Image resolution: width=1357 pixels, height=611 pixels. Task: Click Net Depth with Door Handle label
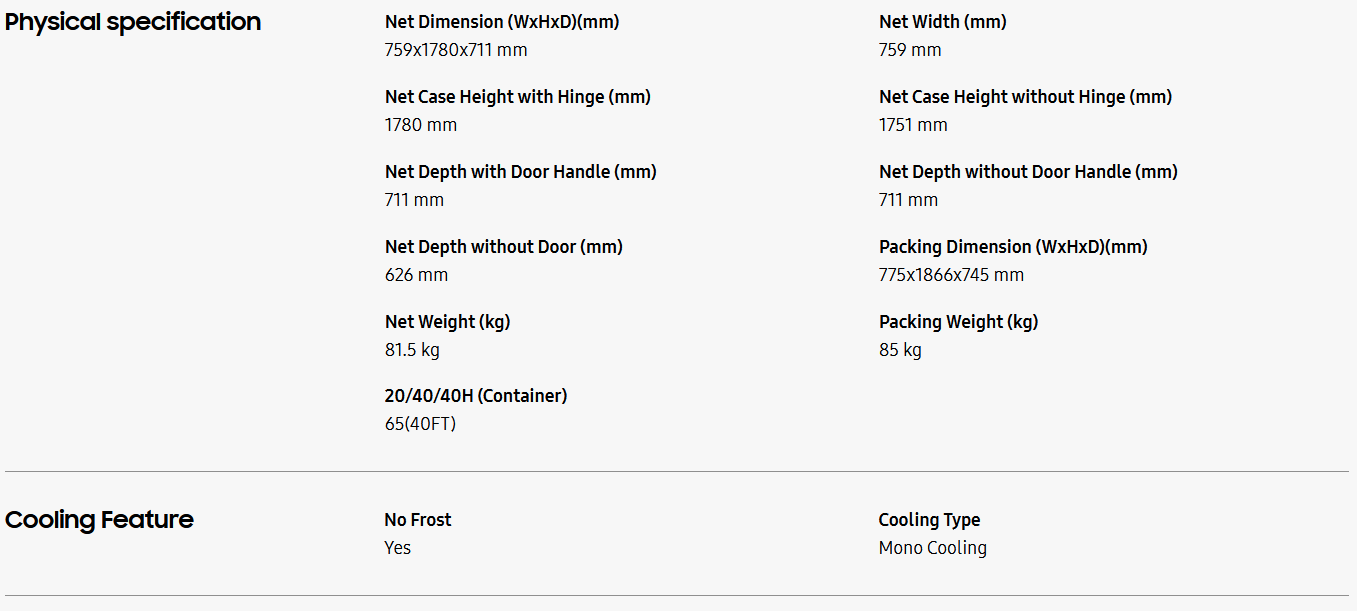521,172
